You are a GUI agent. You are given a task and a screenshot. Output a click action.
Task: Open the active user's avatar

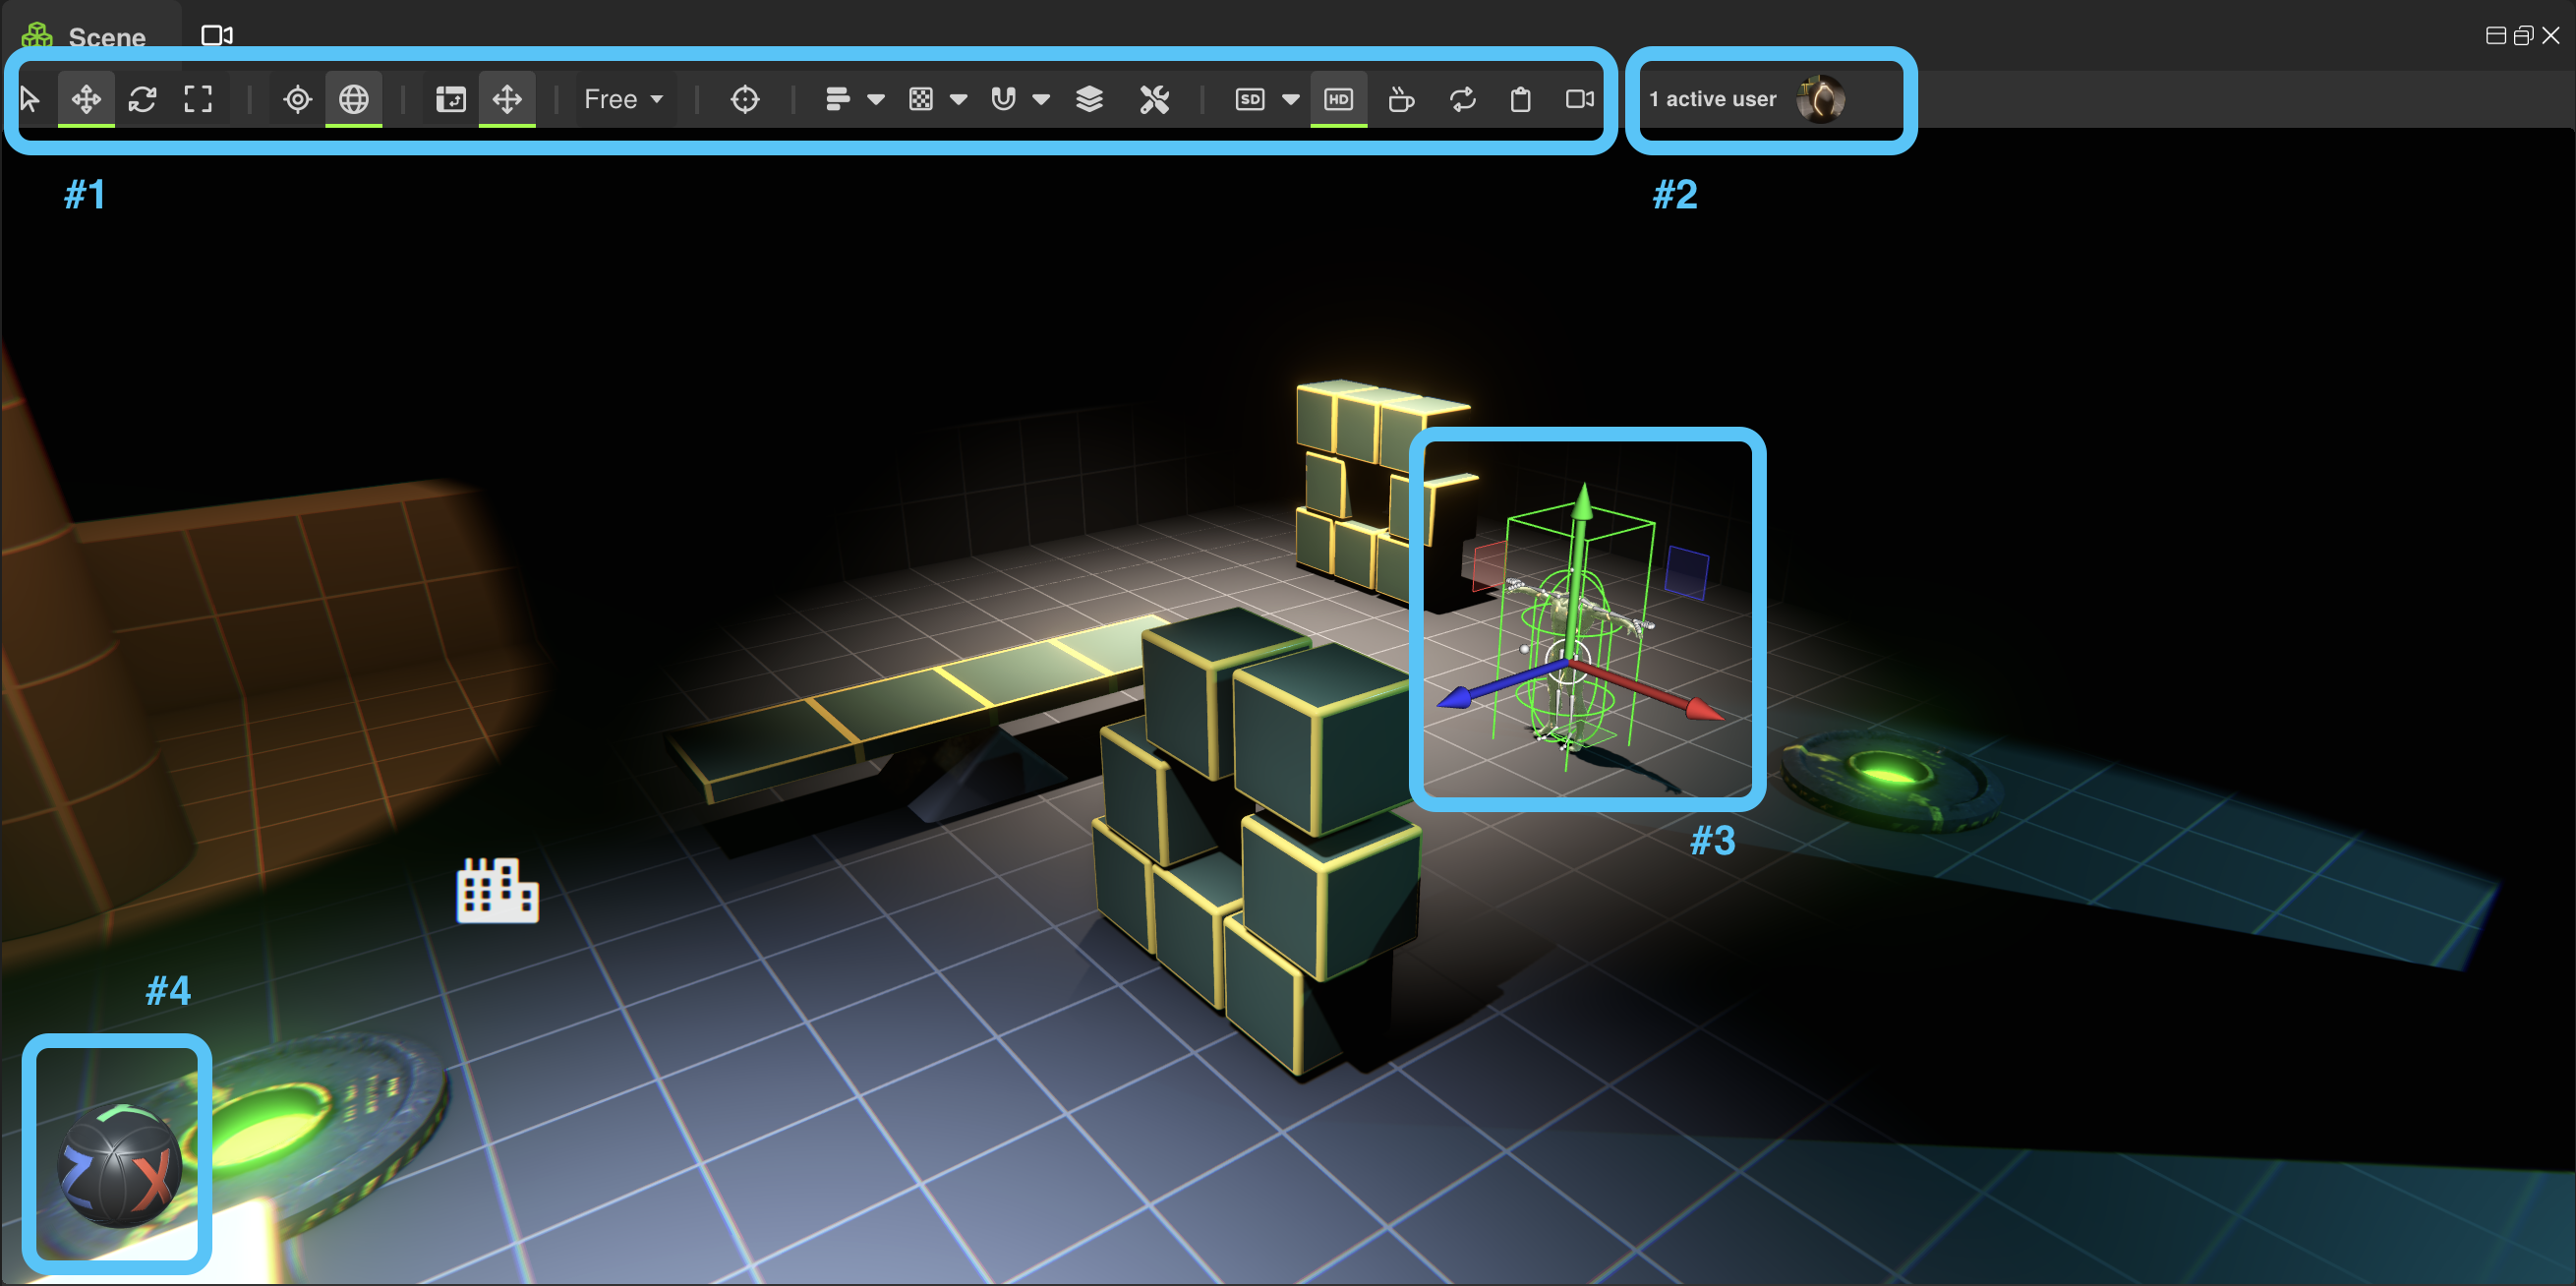pyautogui.click(x=1822, y=98)
